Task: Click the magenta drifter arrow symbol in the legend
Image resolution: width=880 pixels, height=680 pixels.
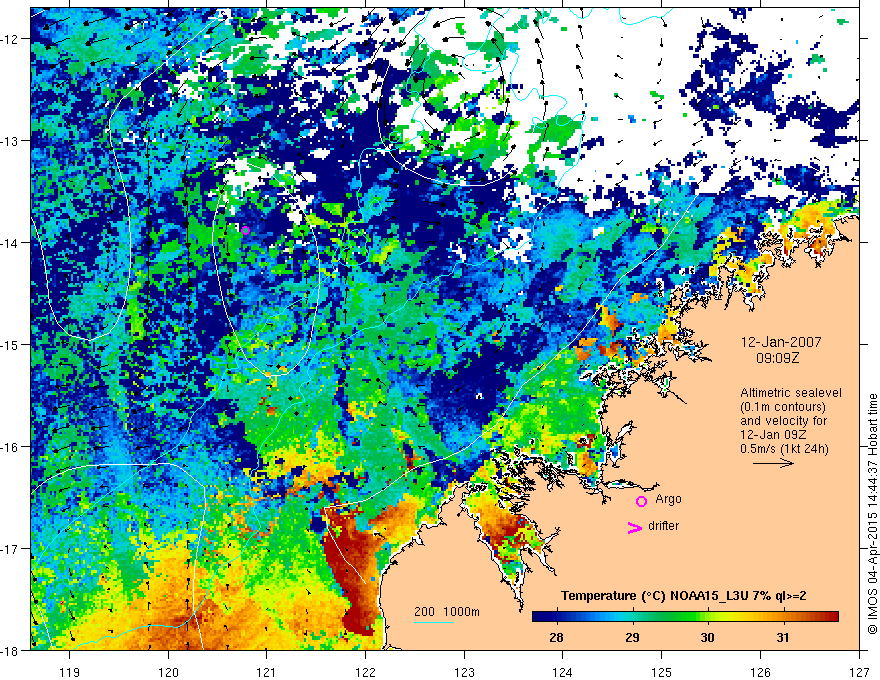Action: (x=634, y=527)
